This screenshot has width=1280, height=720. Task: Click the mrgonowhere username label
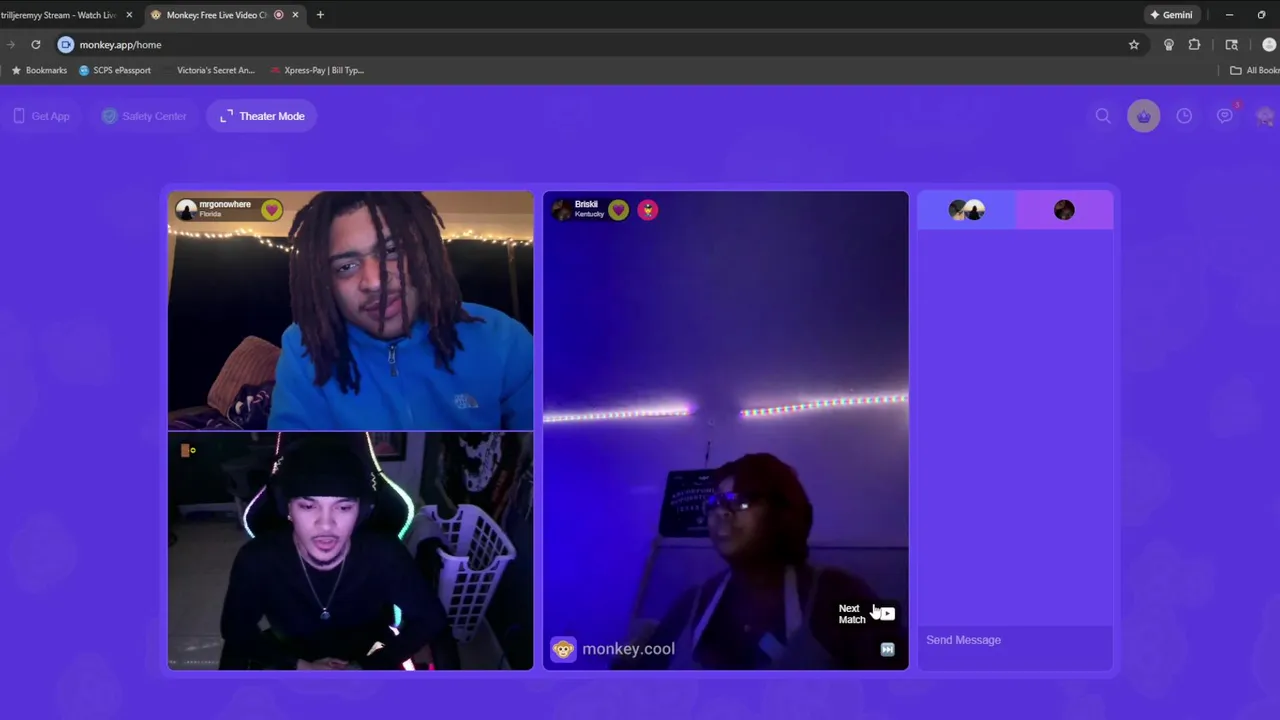(x=225, y=205)
